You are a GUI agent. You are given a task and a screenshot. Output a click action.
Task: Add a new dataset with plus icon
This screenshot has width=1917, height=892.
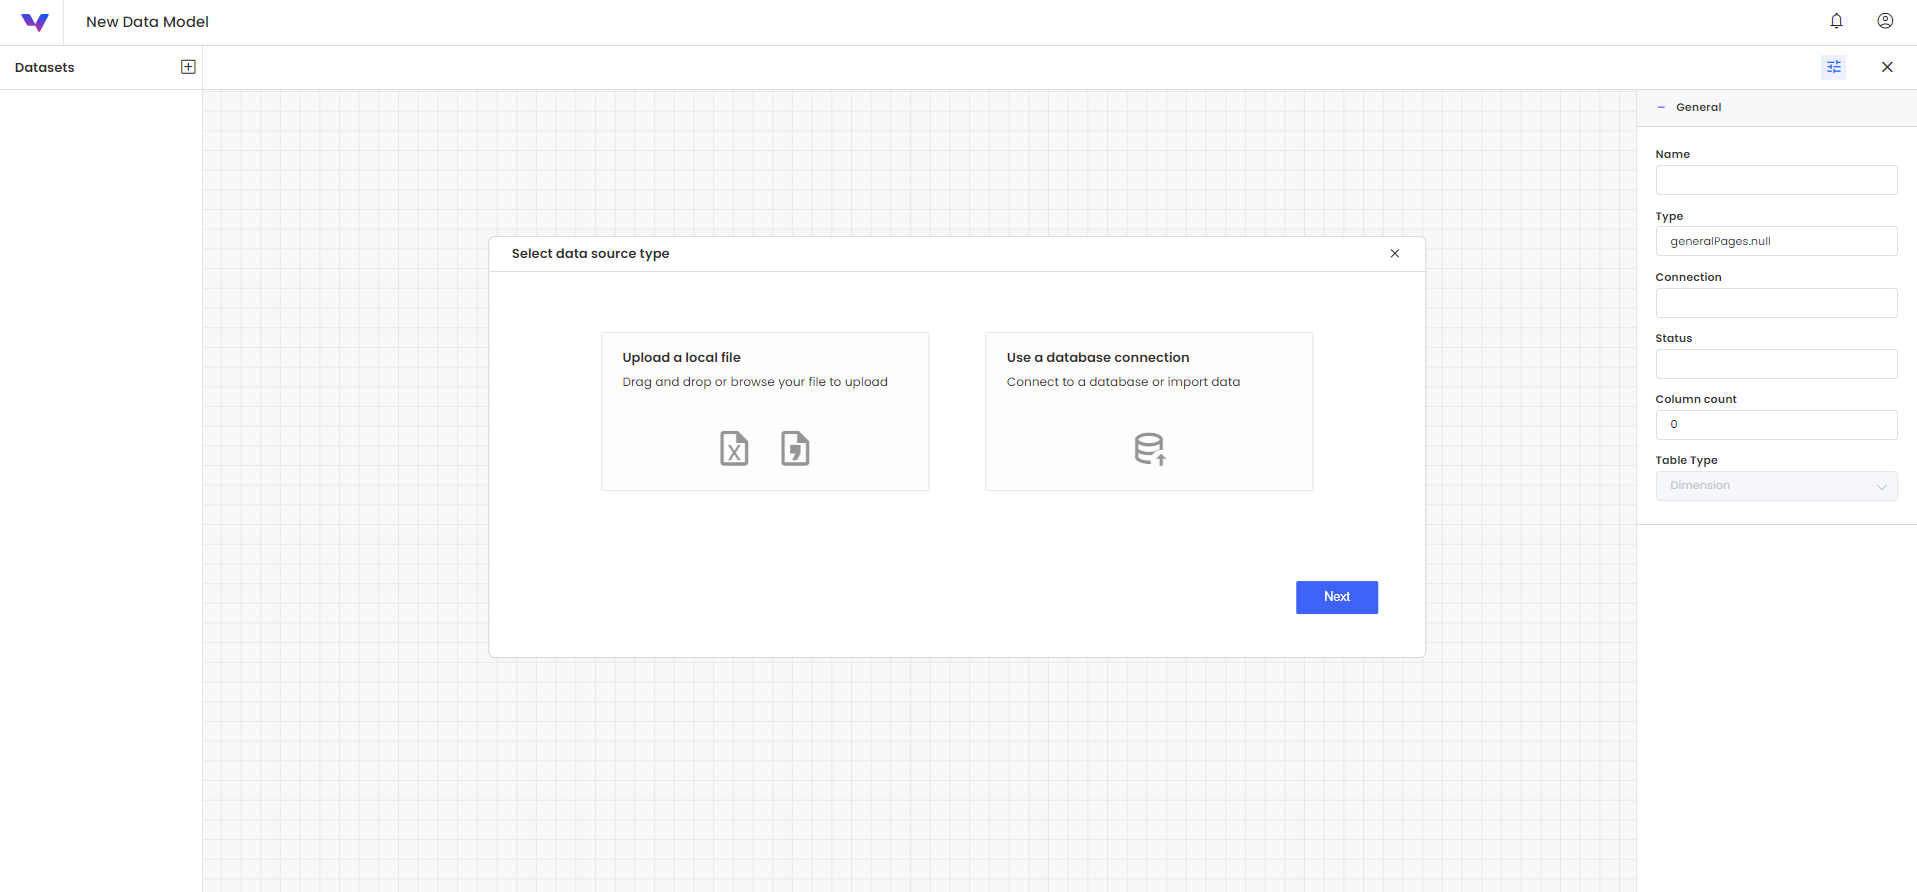[188, 67]
